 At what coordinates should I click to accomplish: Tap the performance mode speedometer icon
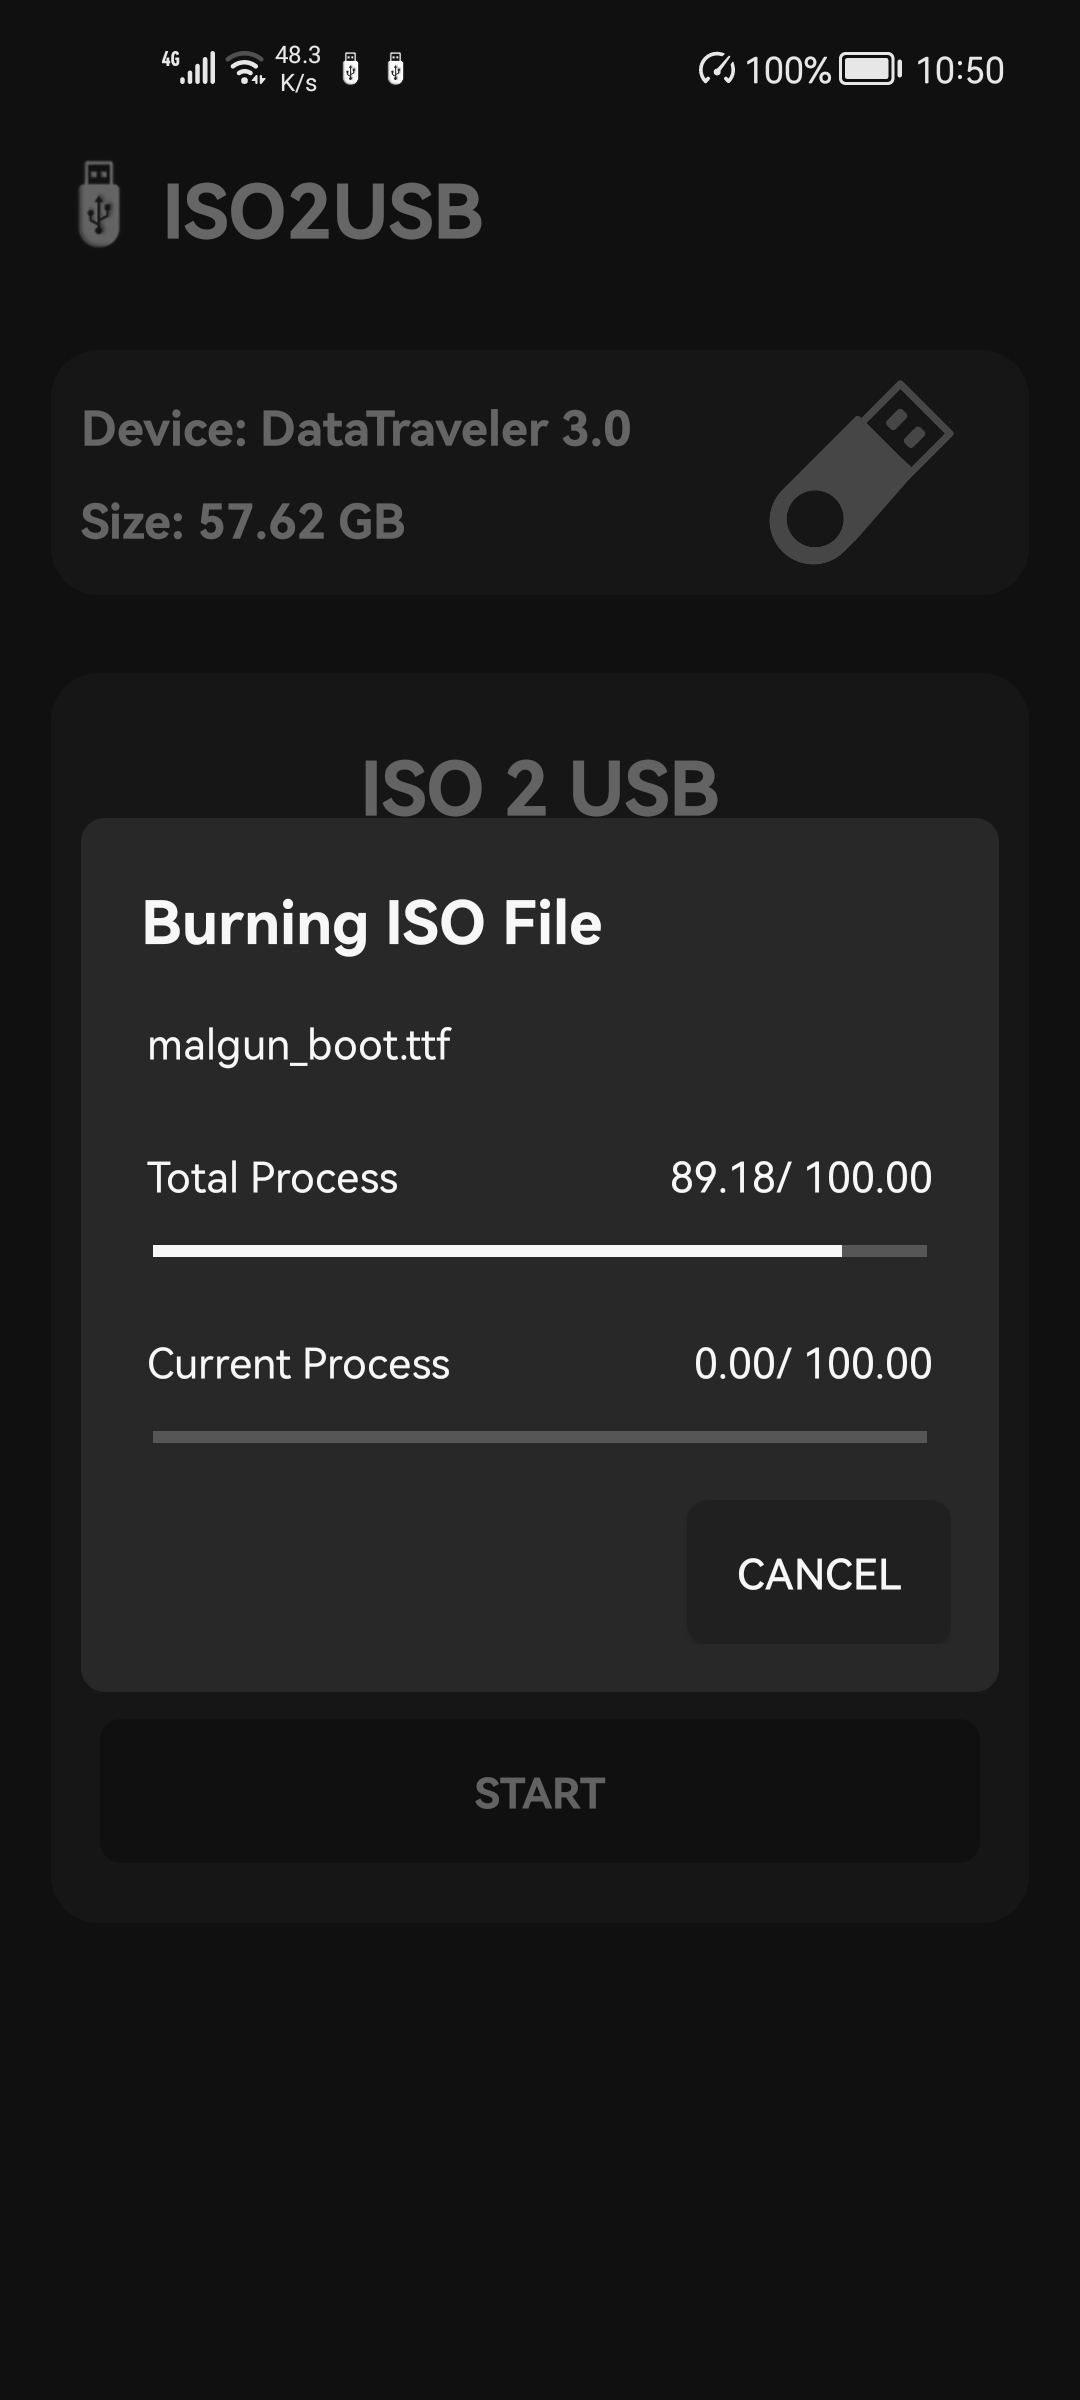[x=716, y=70]
